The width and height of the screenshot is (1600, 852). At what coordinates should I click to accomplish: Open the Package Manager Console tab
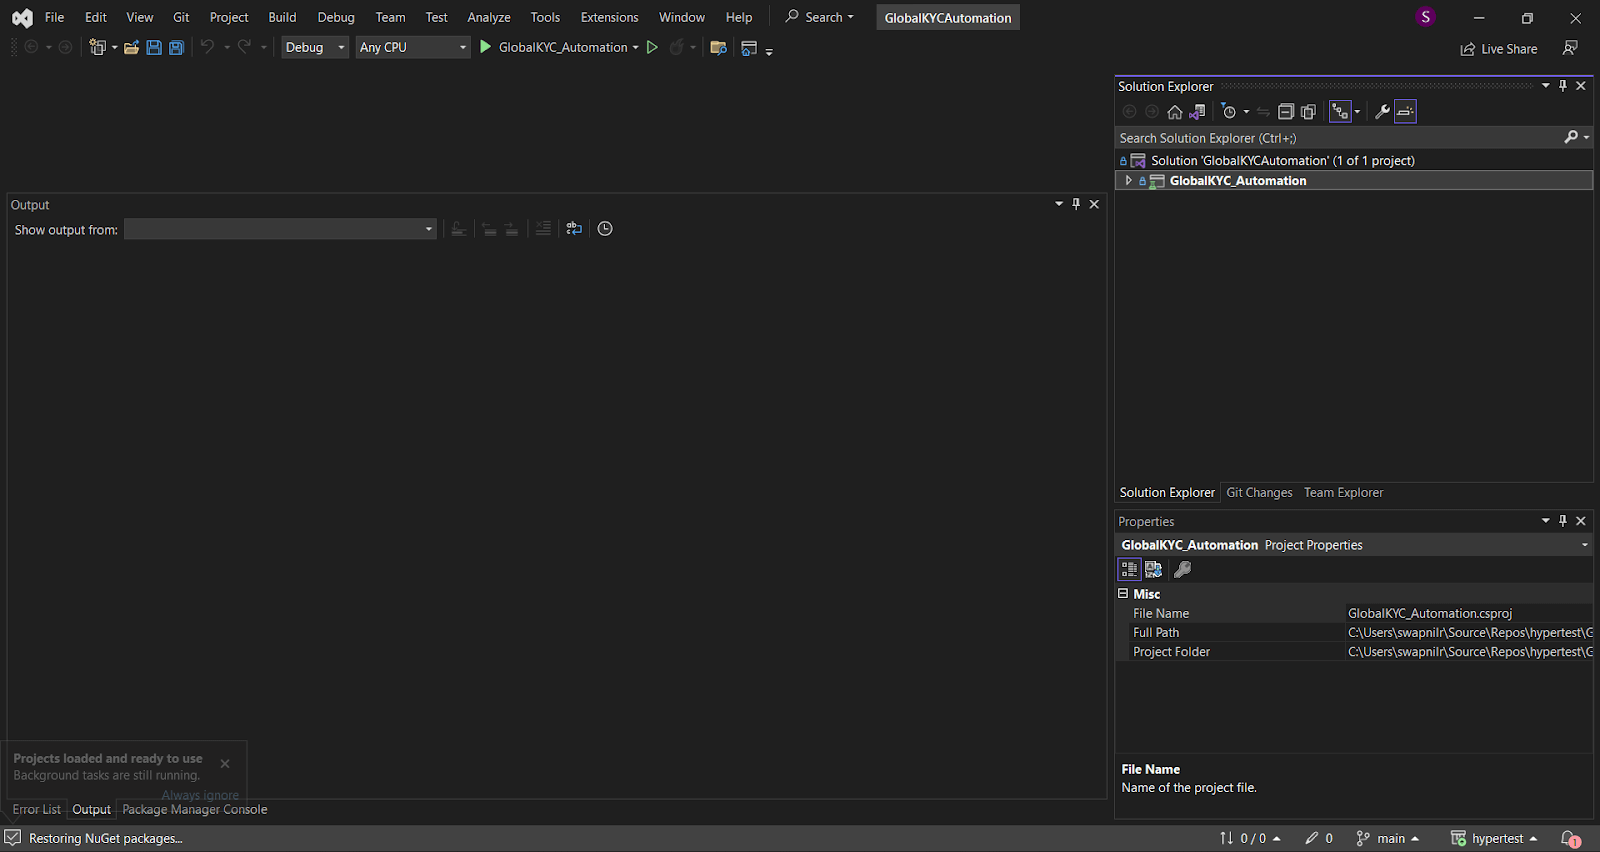click(x=195, y=809)
